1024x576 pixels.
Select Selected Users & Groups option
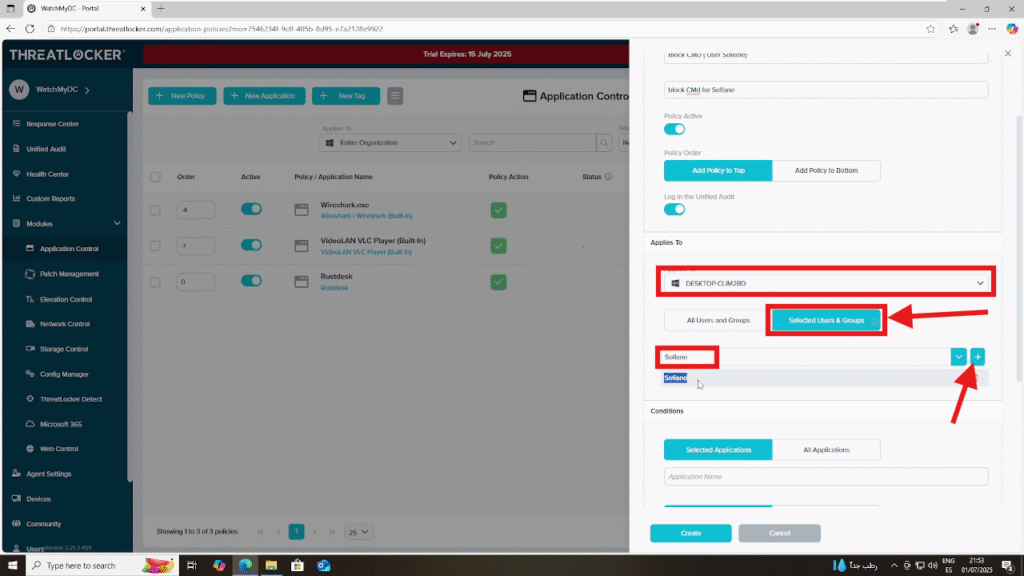[x=826, y=320]
